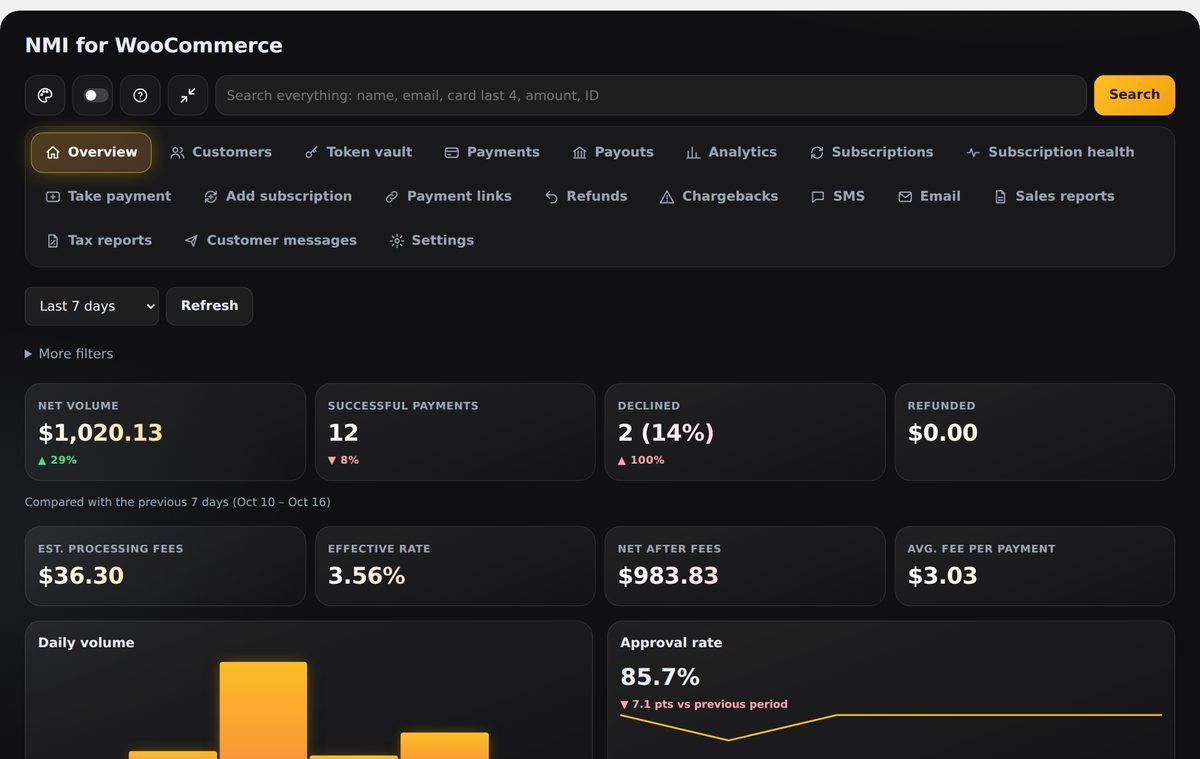Click the speech bubble icon for SMS
1200x759 pixels.
click(x=818, y=197)
